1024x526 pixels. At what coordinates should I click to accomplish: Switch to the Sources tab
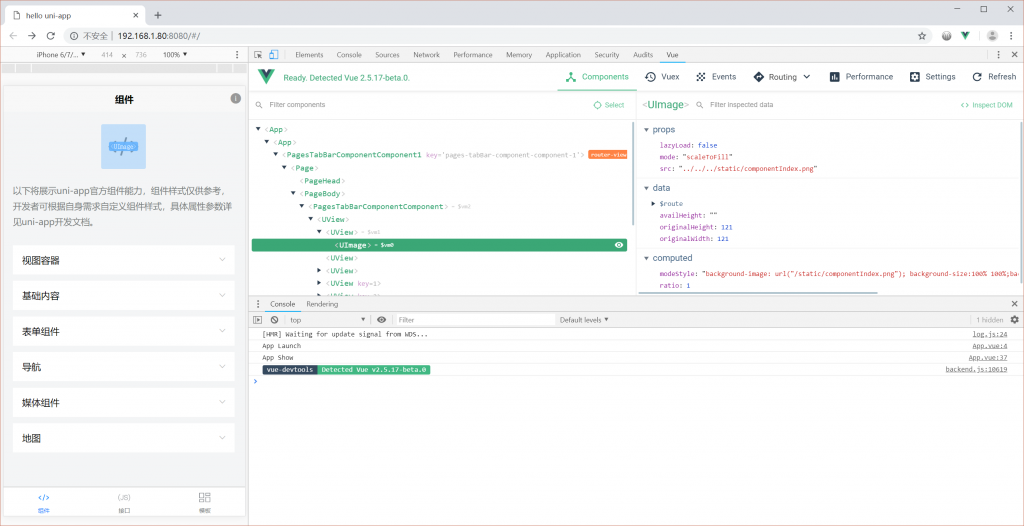click(x=387, y=55)
